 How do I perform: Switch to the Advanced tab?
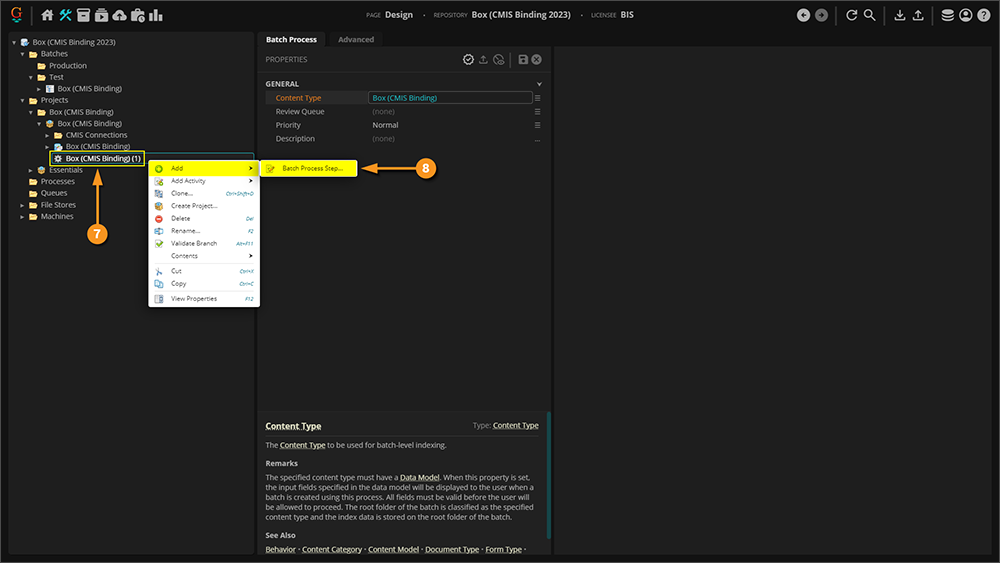coord(356,40)
